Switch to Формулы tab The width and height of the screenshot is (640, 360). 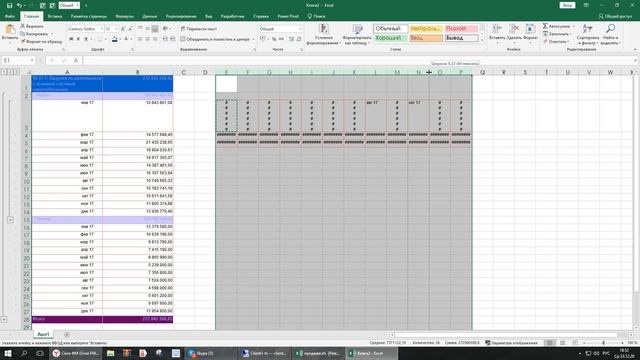[124, 16]
